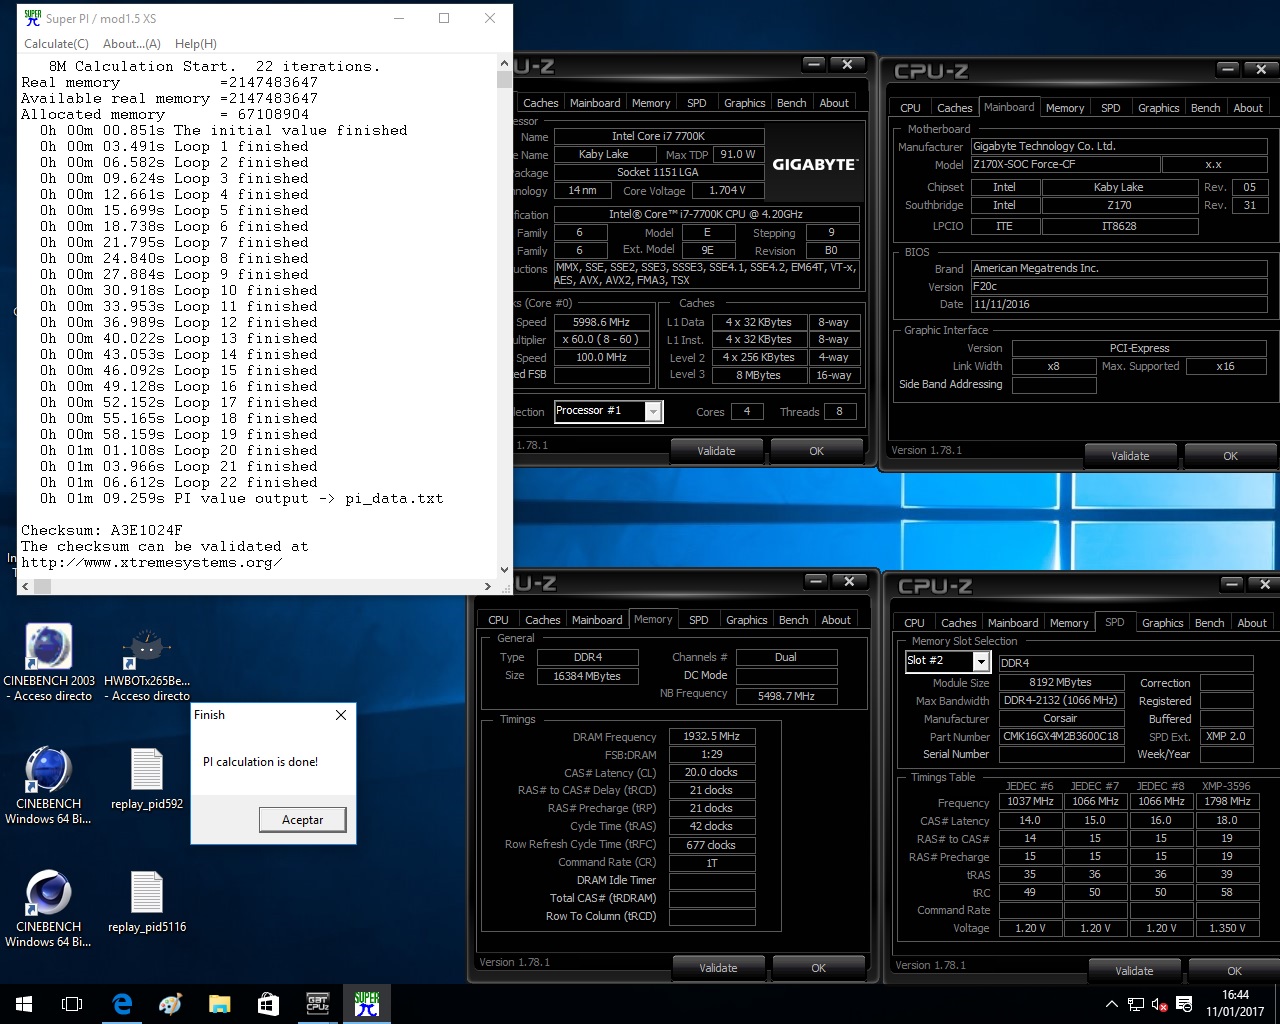Expand the Processor #1 selection dropdown
The height and width of the screenshot is (1024, 1280).
(653, 411)
